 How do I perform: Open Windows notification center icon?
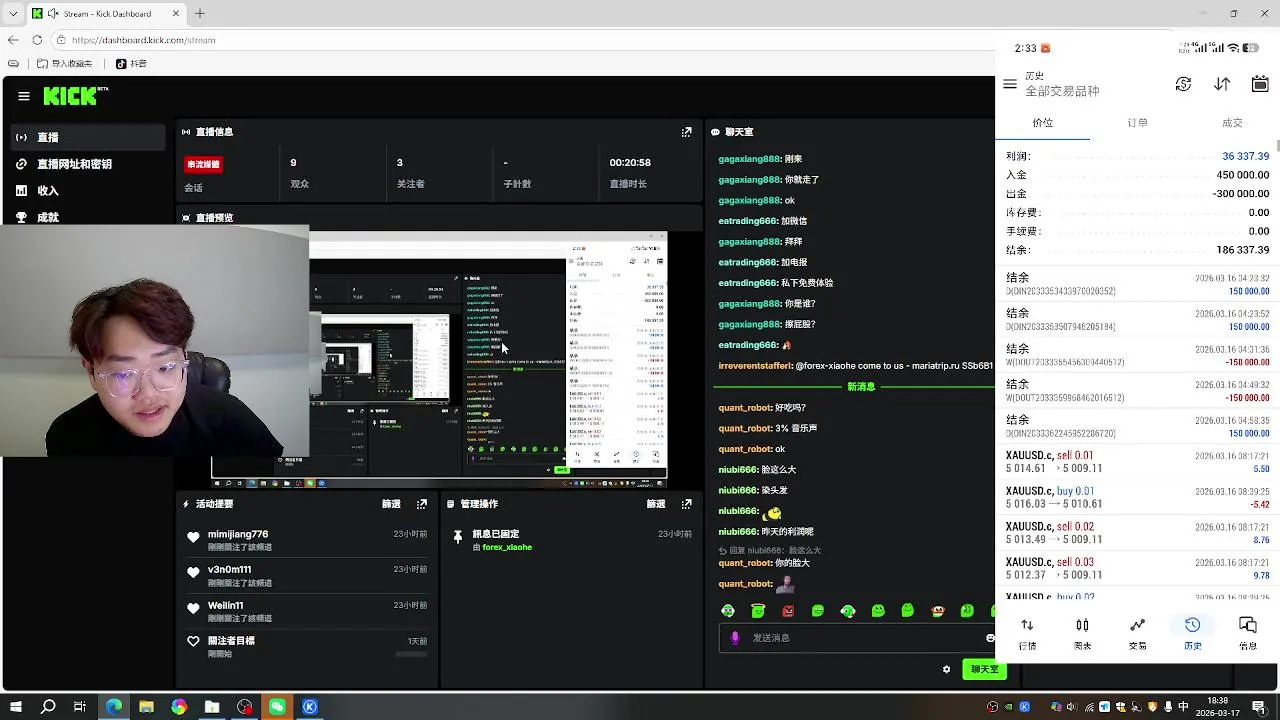click(1261, 707)
